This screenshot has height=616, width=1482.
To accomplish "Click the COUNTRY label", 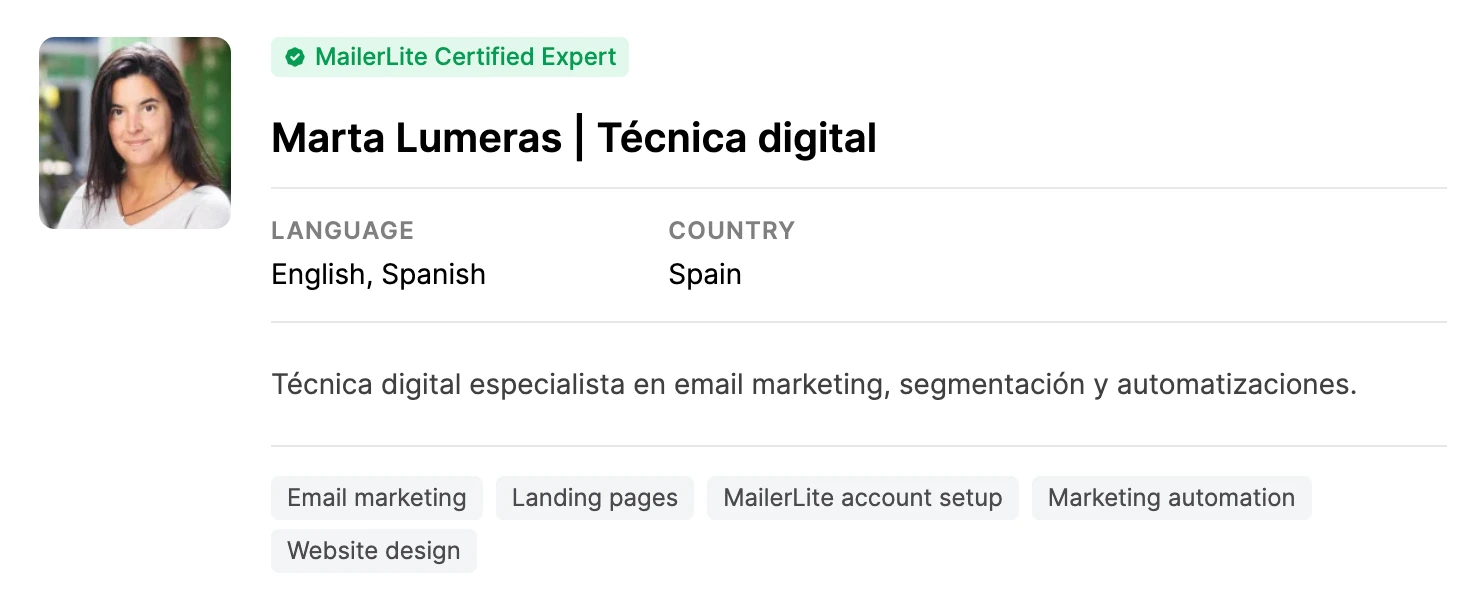I will [731, 230].
